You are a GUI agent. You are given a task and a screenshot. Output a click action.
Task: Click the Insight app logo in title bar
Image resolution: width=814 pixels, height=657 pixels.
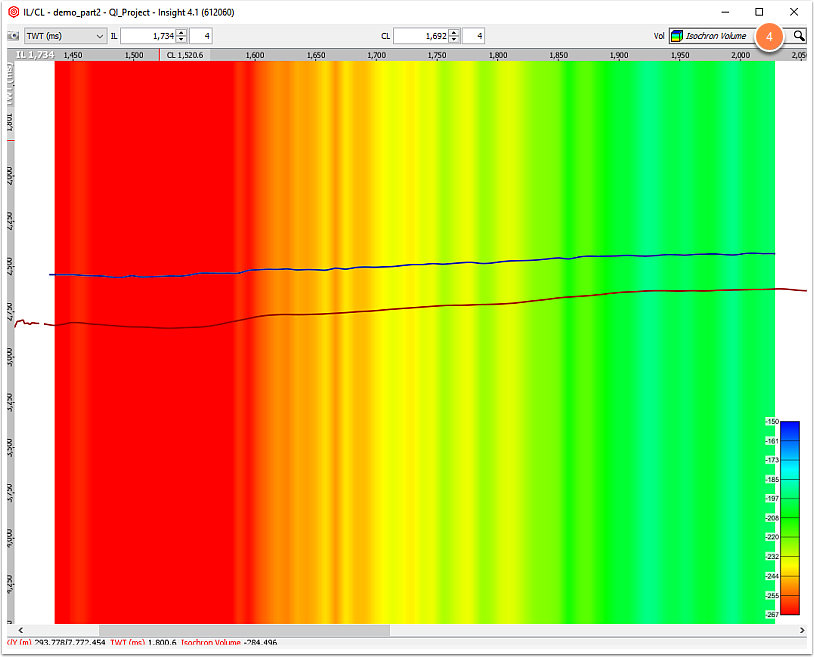coord(13,12)
